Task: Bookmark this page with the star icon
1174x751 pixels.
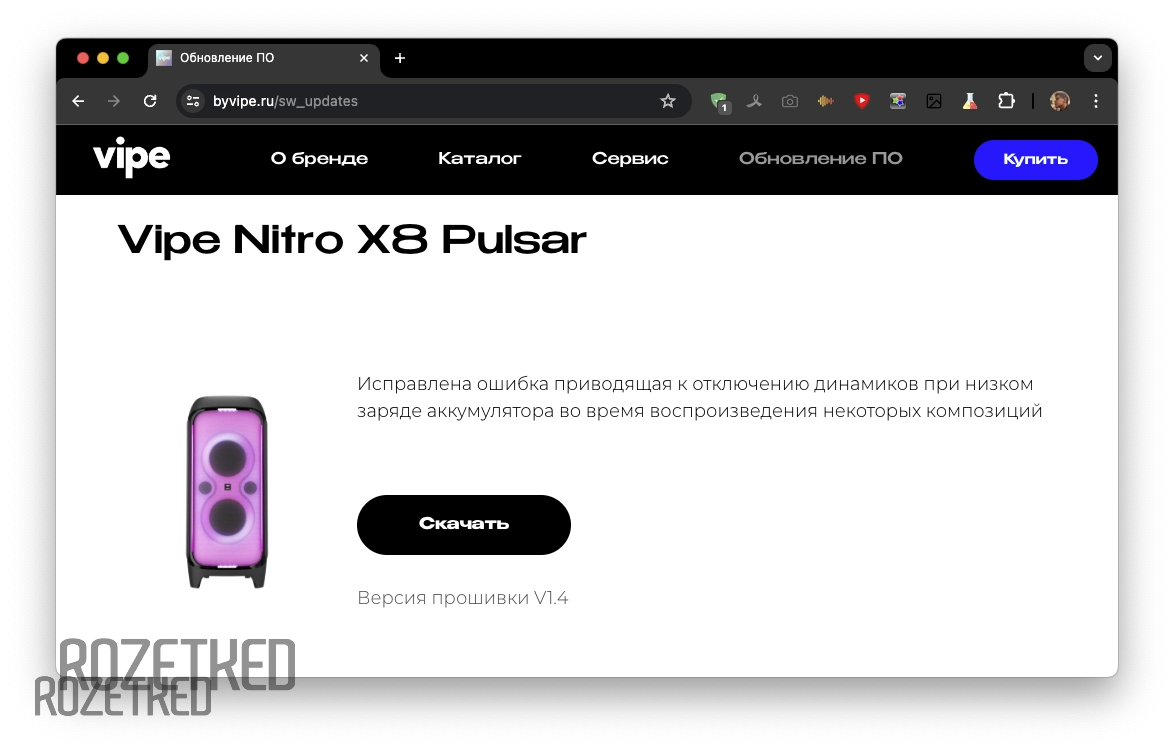Action: point(668,101)
